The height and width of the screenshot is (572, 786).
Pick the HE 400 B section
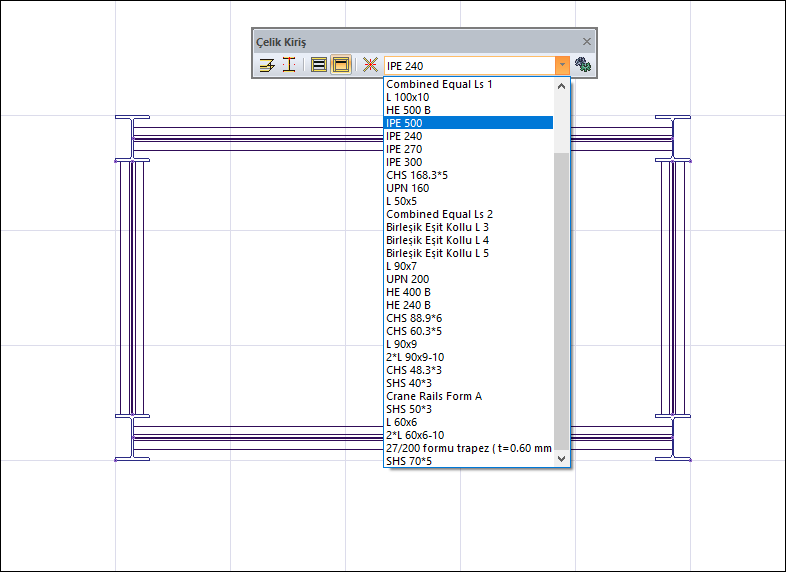pyautogui.click(x=467, y=292)
